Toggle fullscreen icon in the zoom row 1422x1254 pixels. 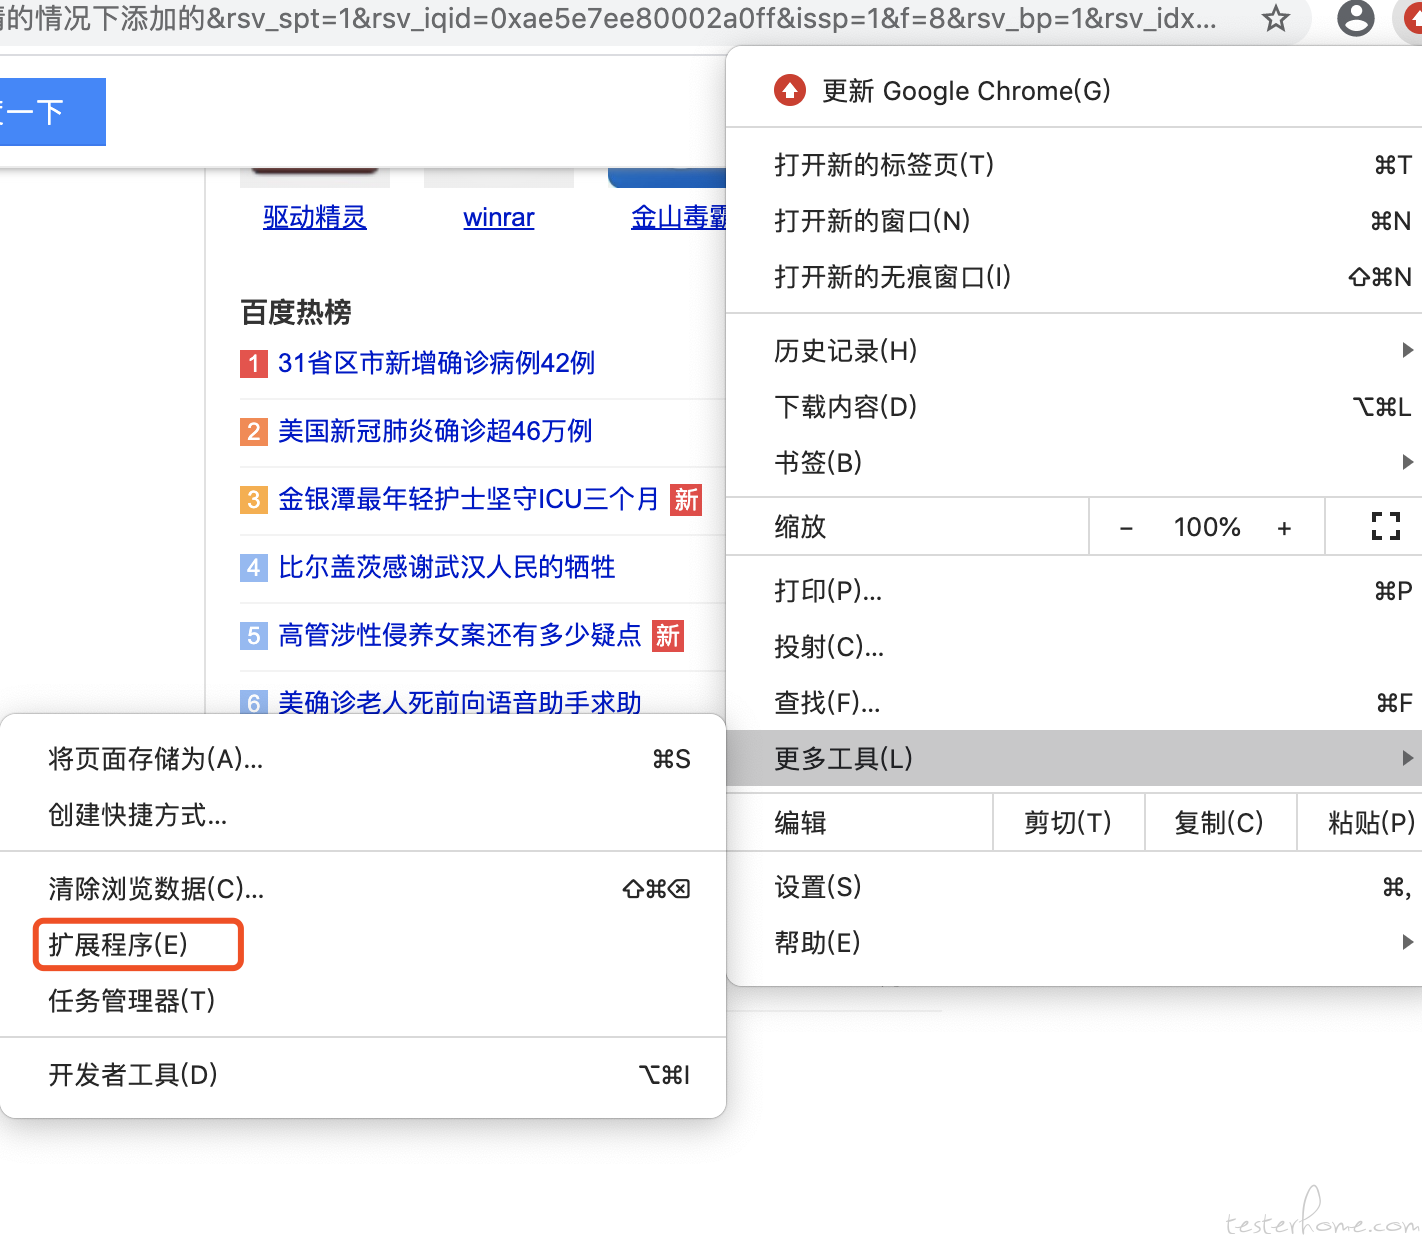[1385, 526]
